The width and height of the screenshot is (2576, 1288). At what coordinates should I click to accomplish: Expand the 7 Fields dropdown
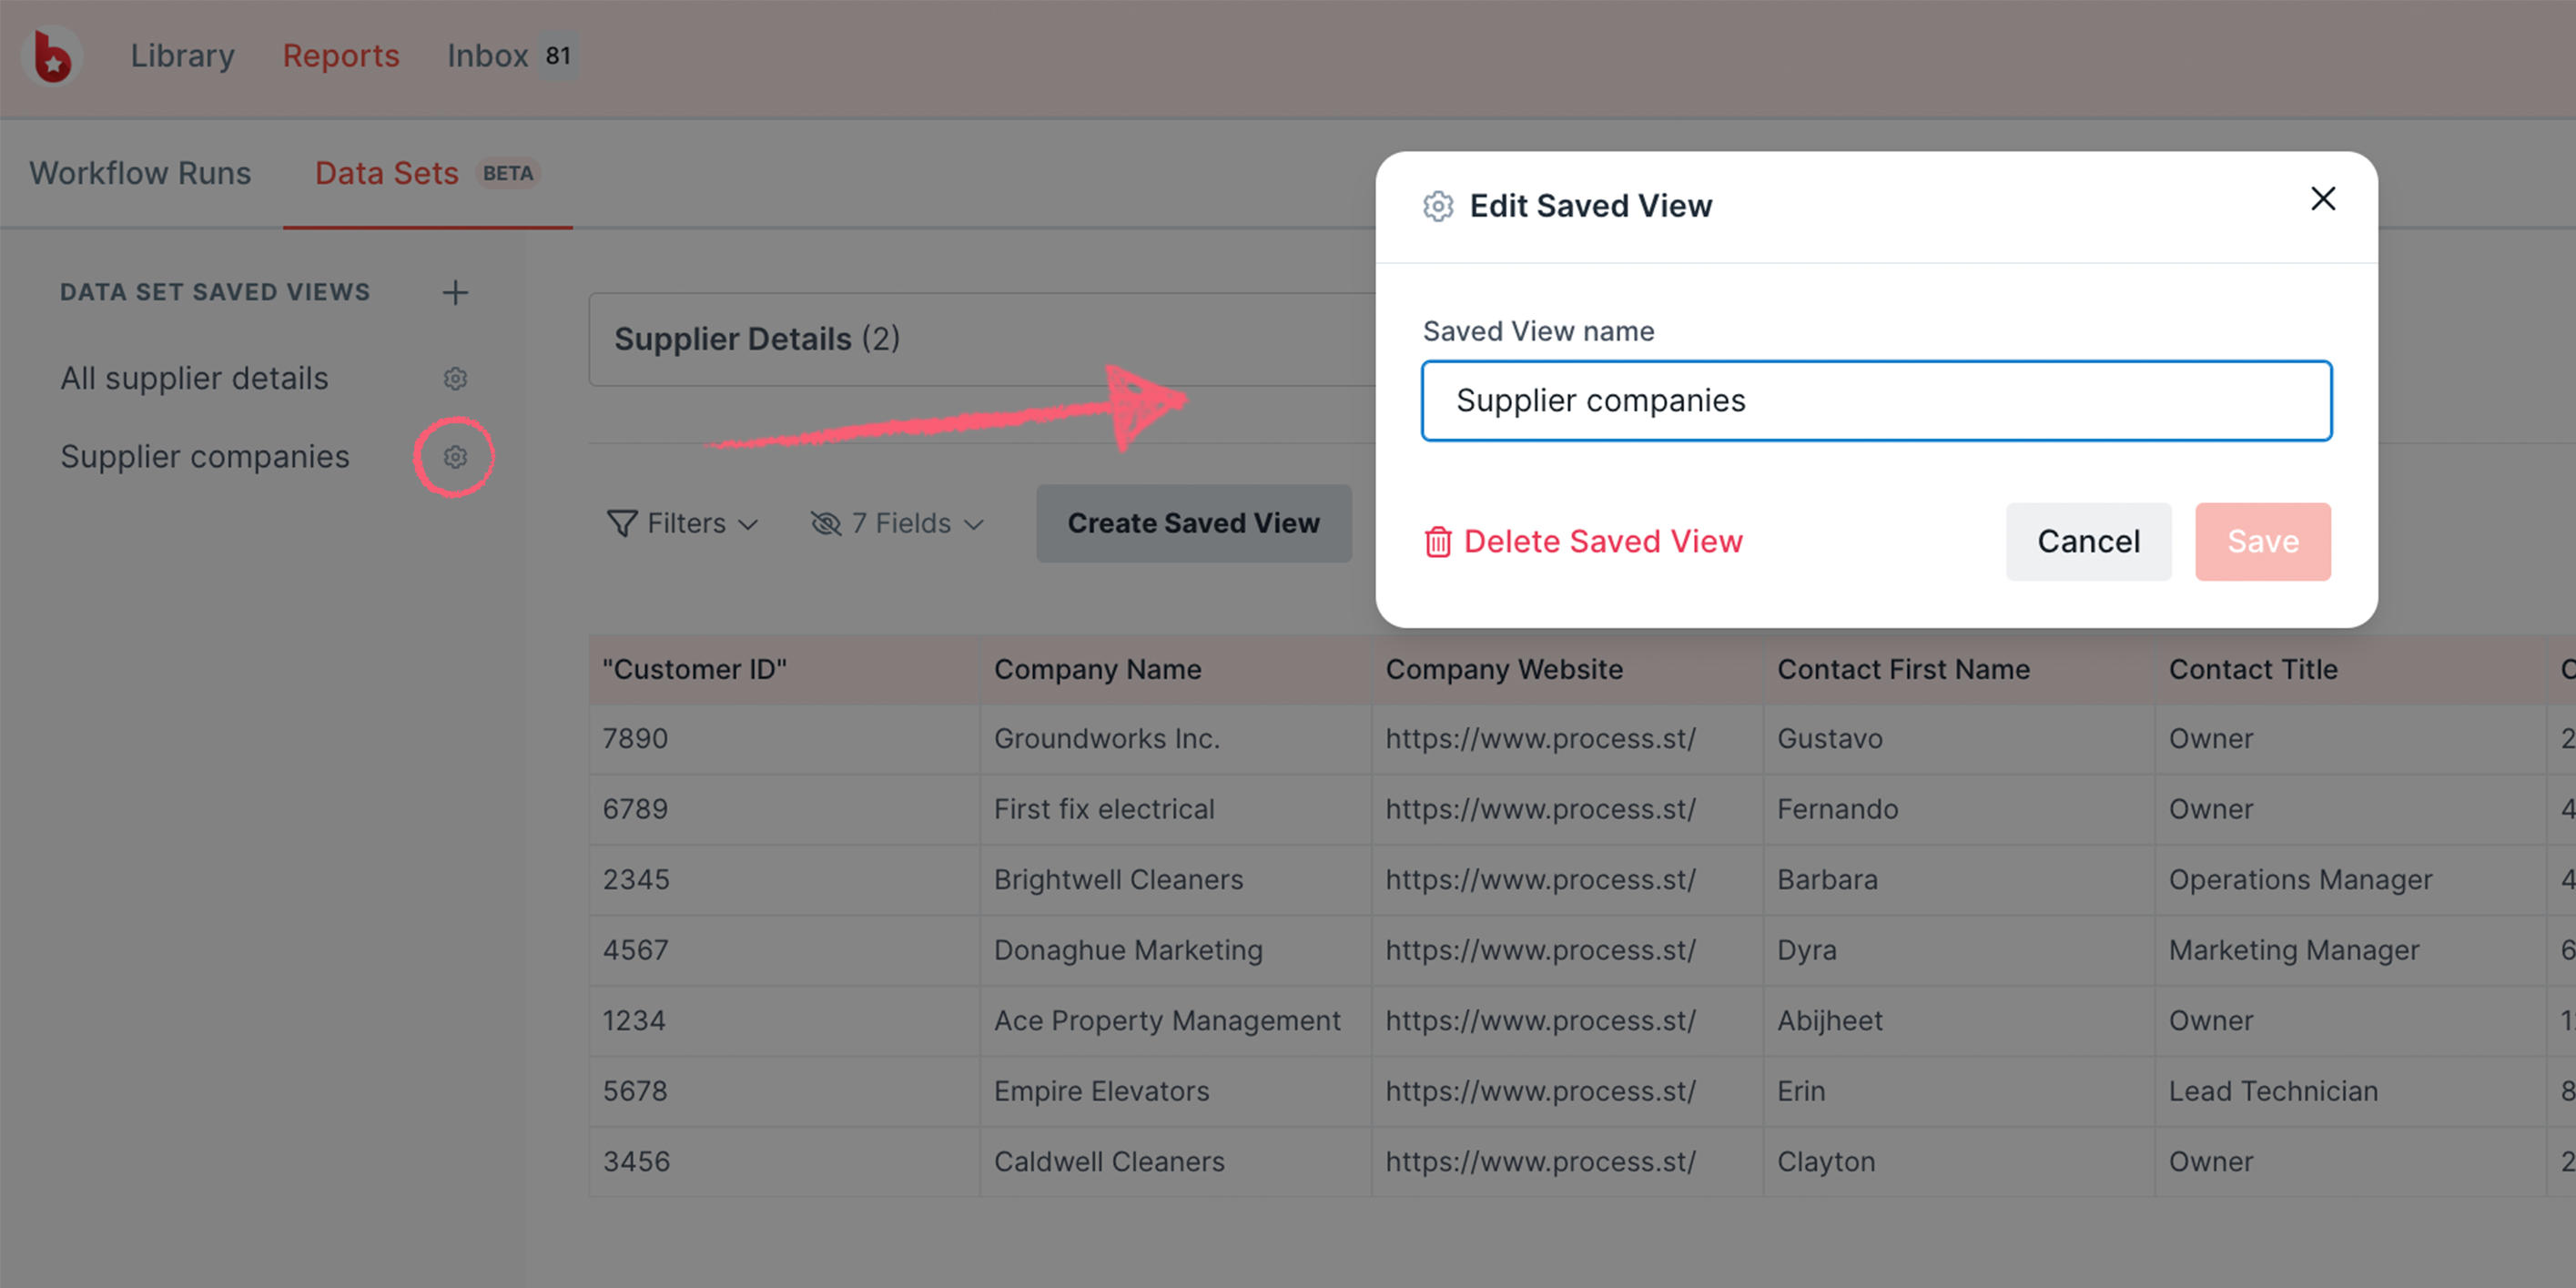(897, 523)
